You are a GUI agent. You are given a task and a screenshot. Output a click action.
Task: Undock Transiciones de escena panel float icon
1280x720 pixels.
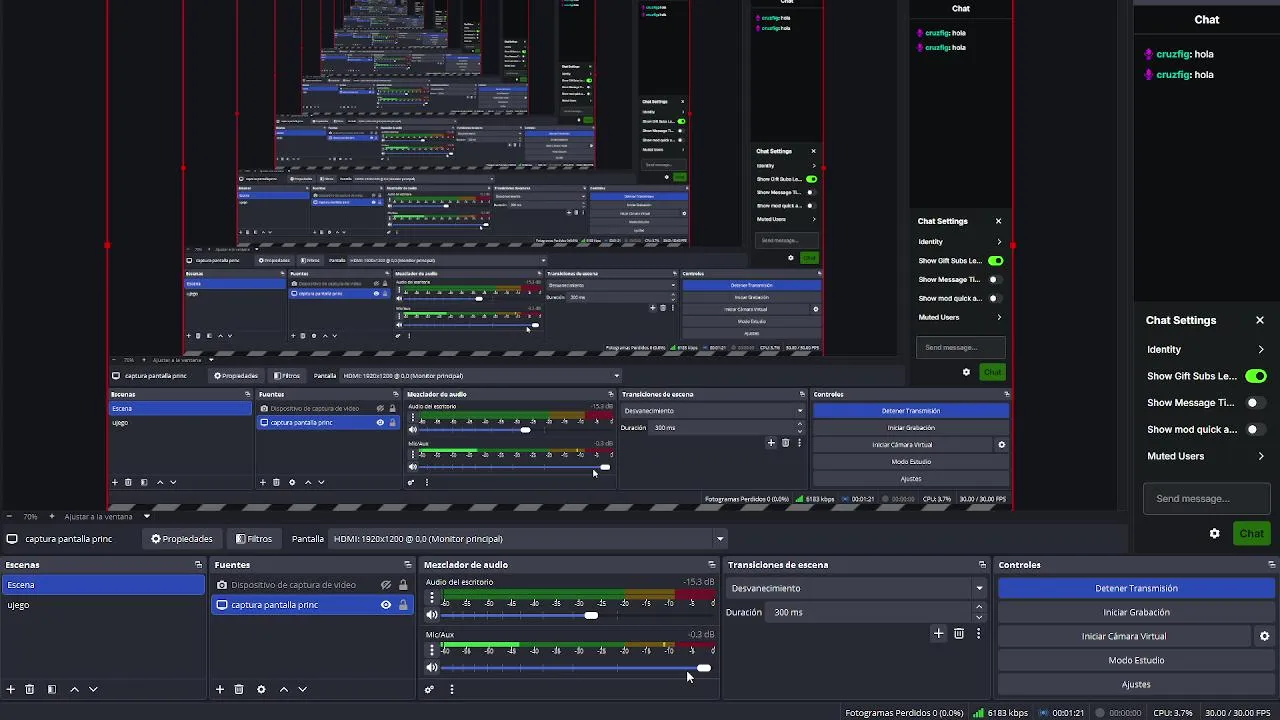click(982, 565)
